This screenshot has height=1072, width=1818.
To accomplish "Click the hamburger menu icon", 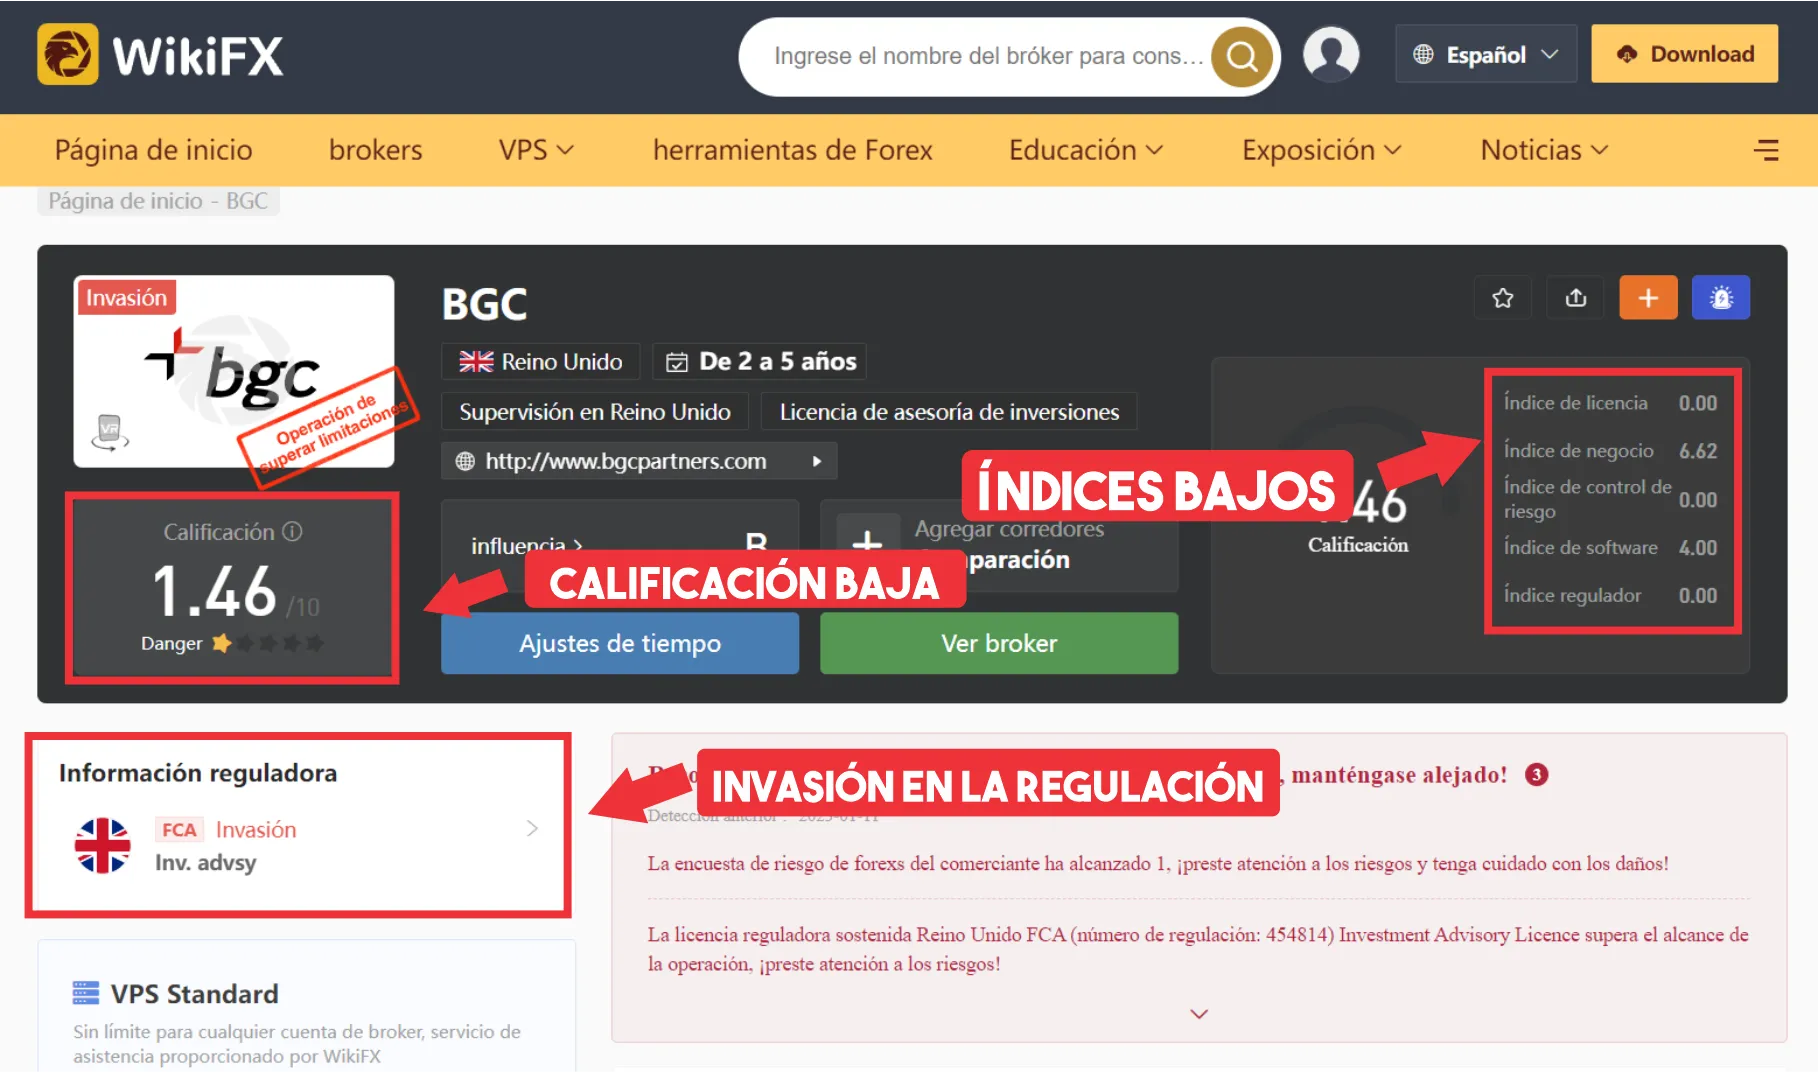I will [1766, 150].
